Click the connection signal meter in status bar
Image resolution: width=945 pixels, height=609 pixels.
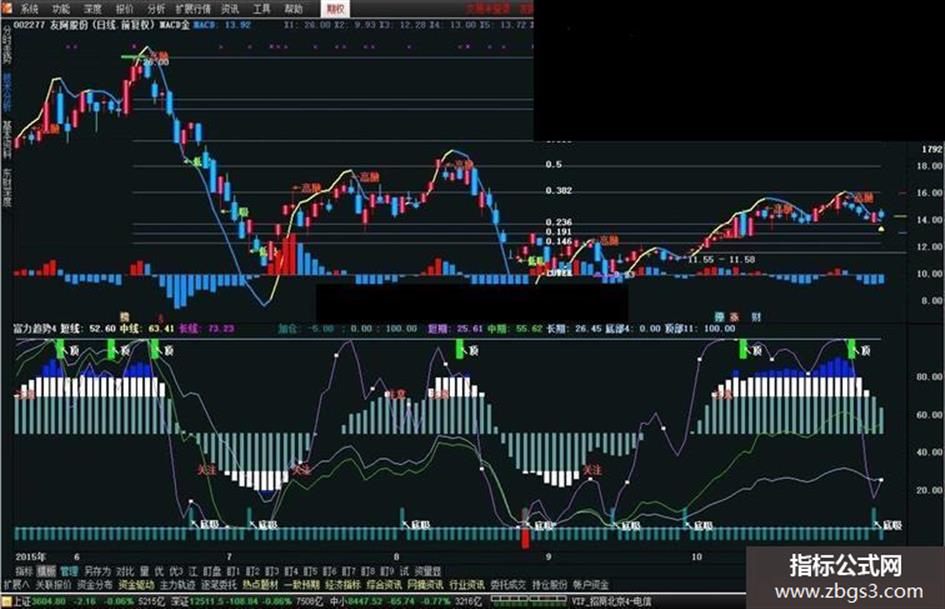coord(527,600)
